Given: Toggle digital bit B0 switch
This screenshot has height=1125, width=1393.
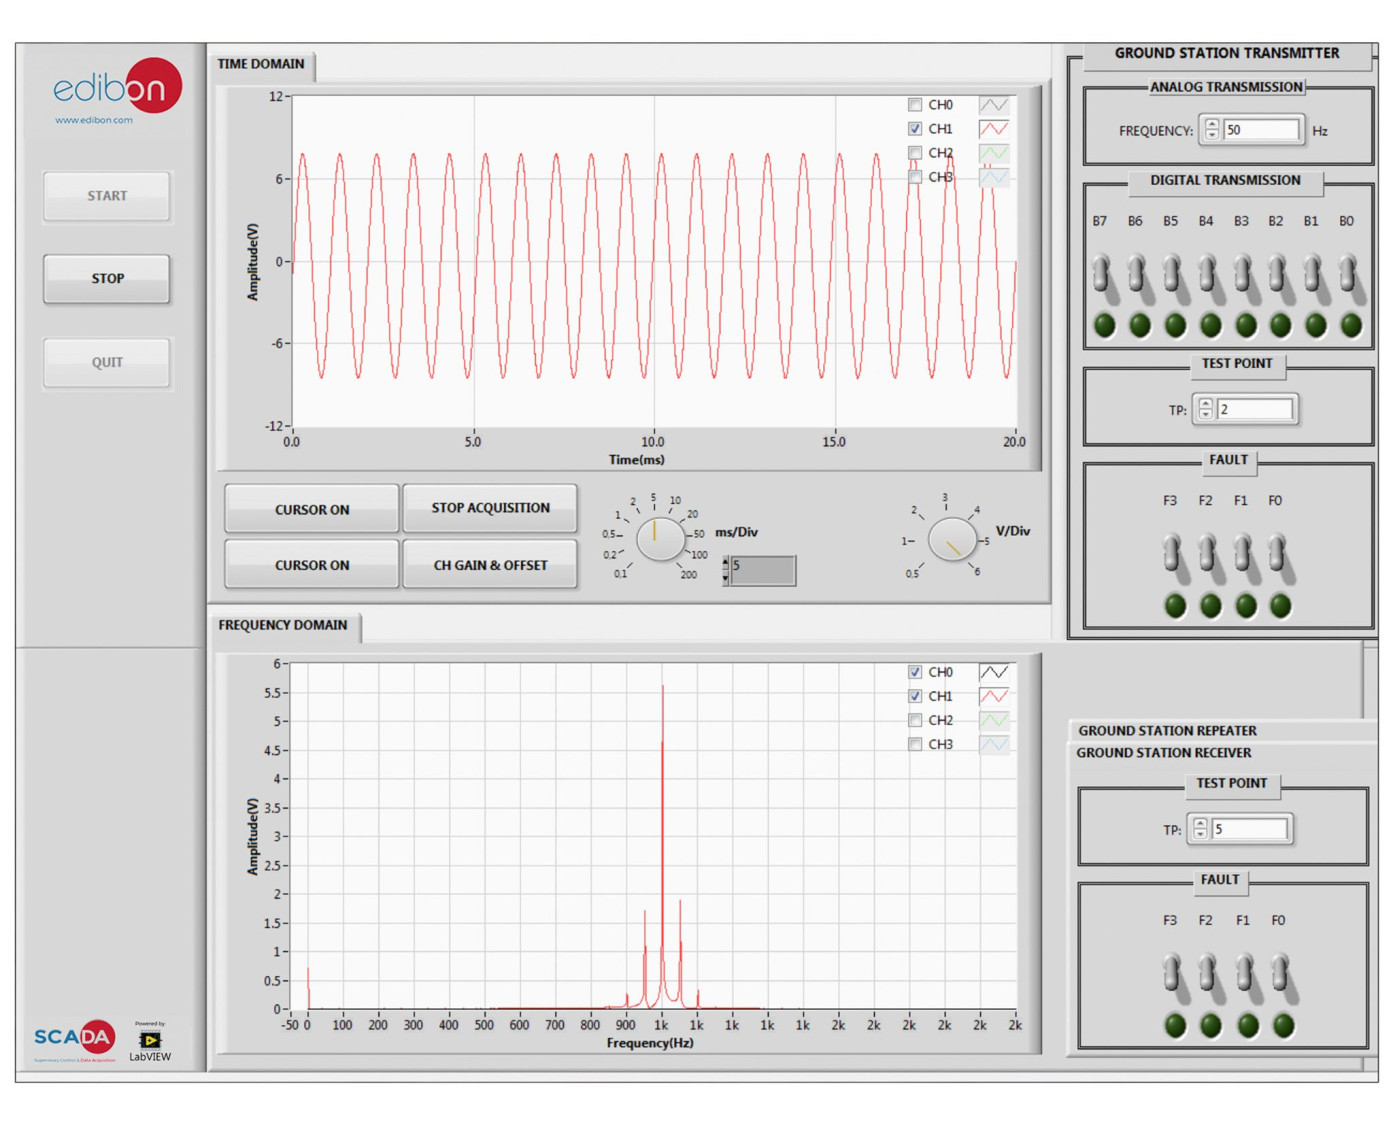Looking at the screenshot, I should tap(1348, 274).
